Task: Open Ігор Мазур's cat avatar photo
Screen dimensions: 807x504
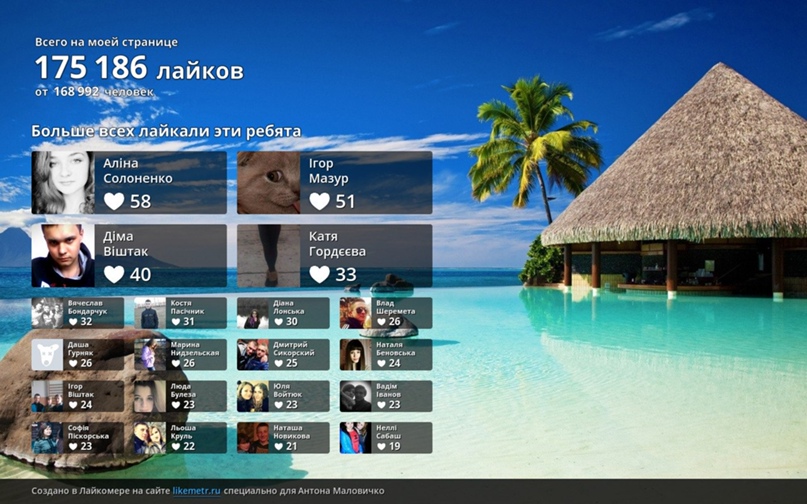Action: [268, 183]
